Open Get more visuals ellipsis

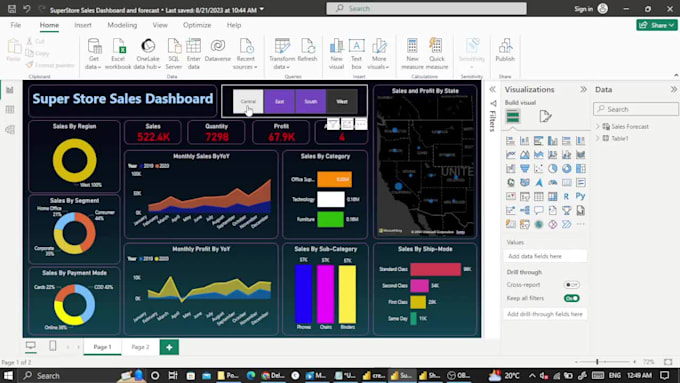point(580,224)
